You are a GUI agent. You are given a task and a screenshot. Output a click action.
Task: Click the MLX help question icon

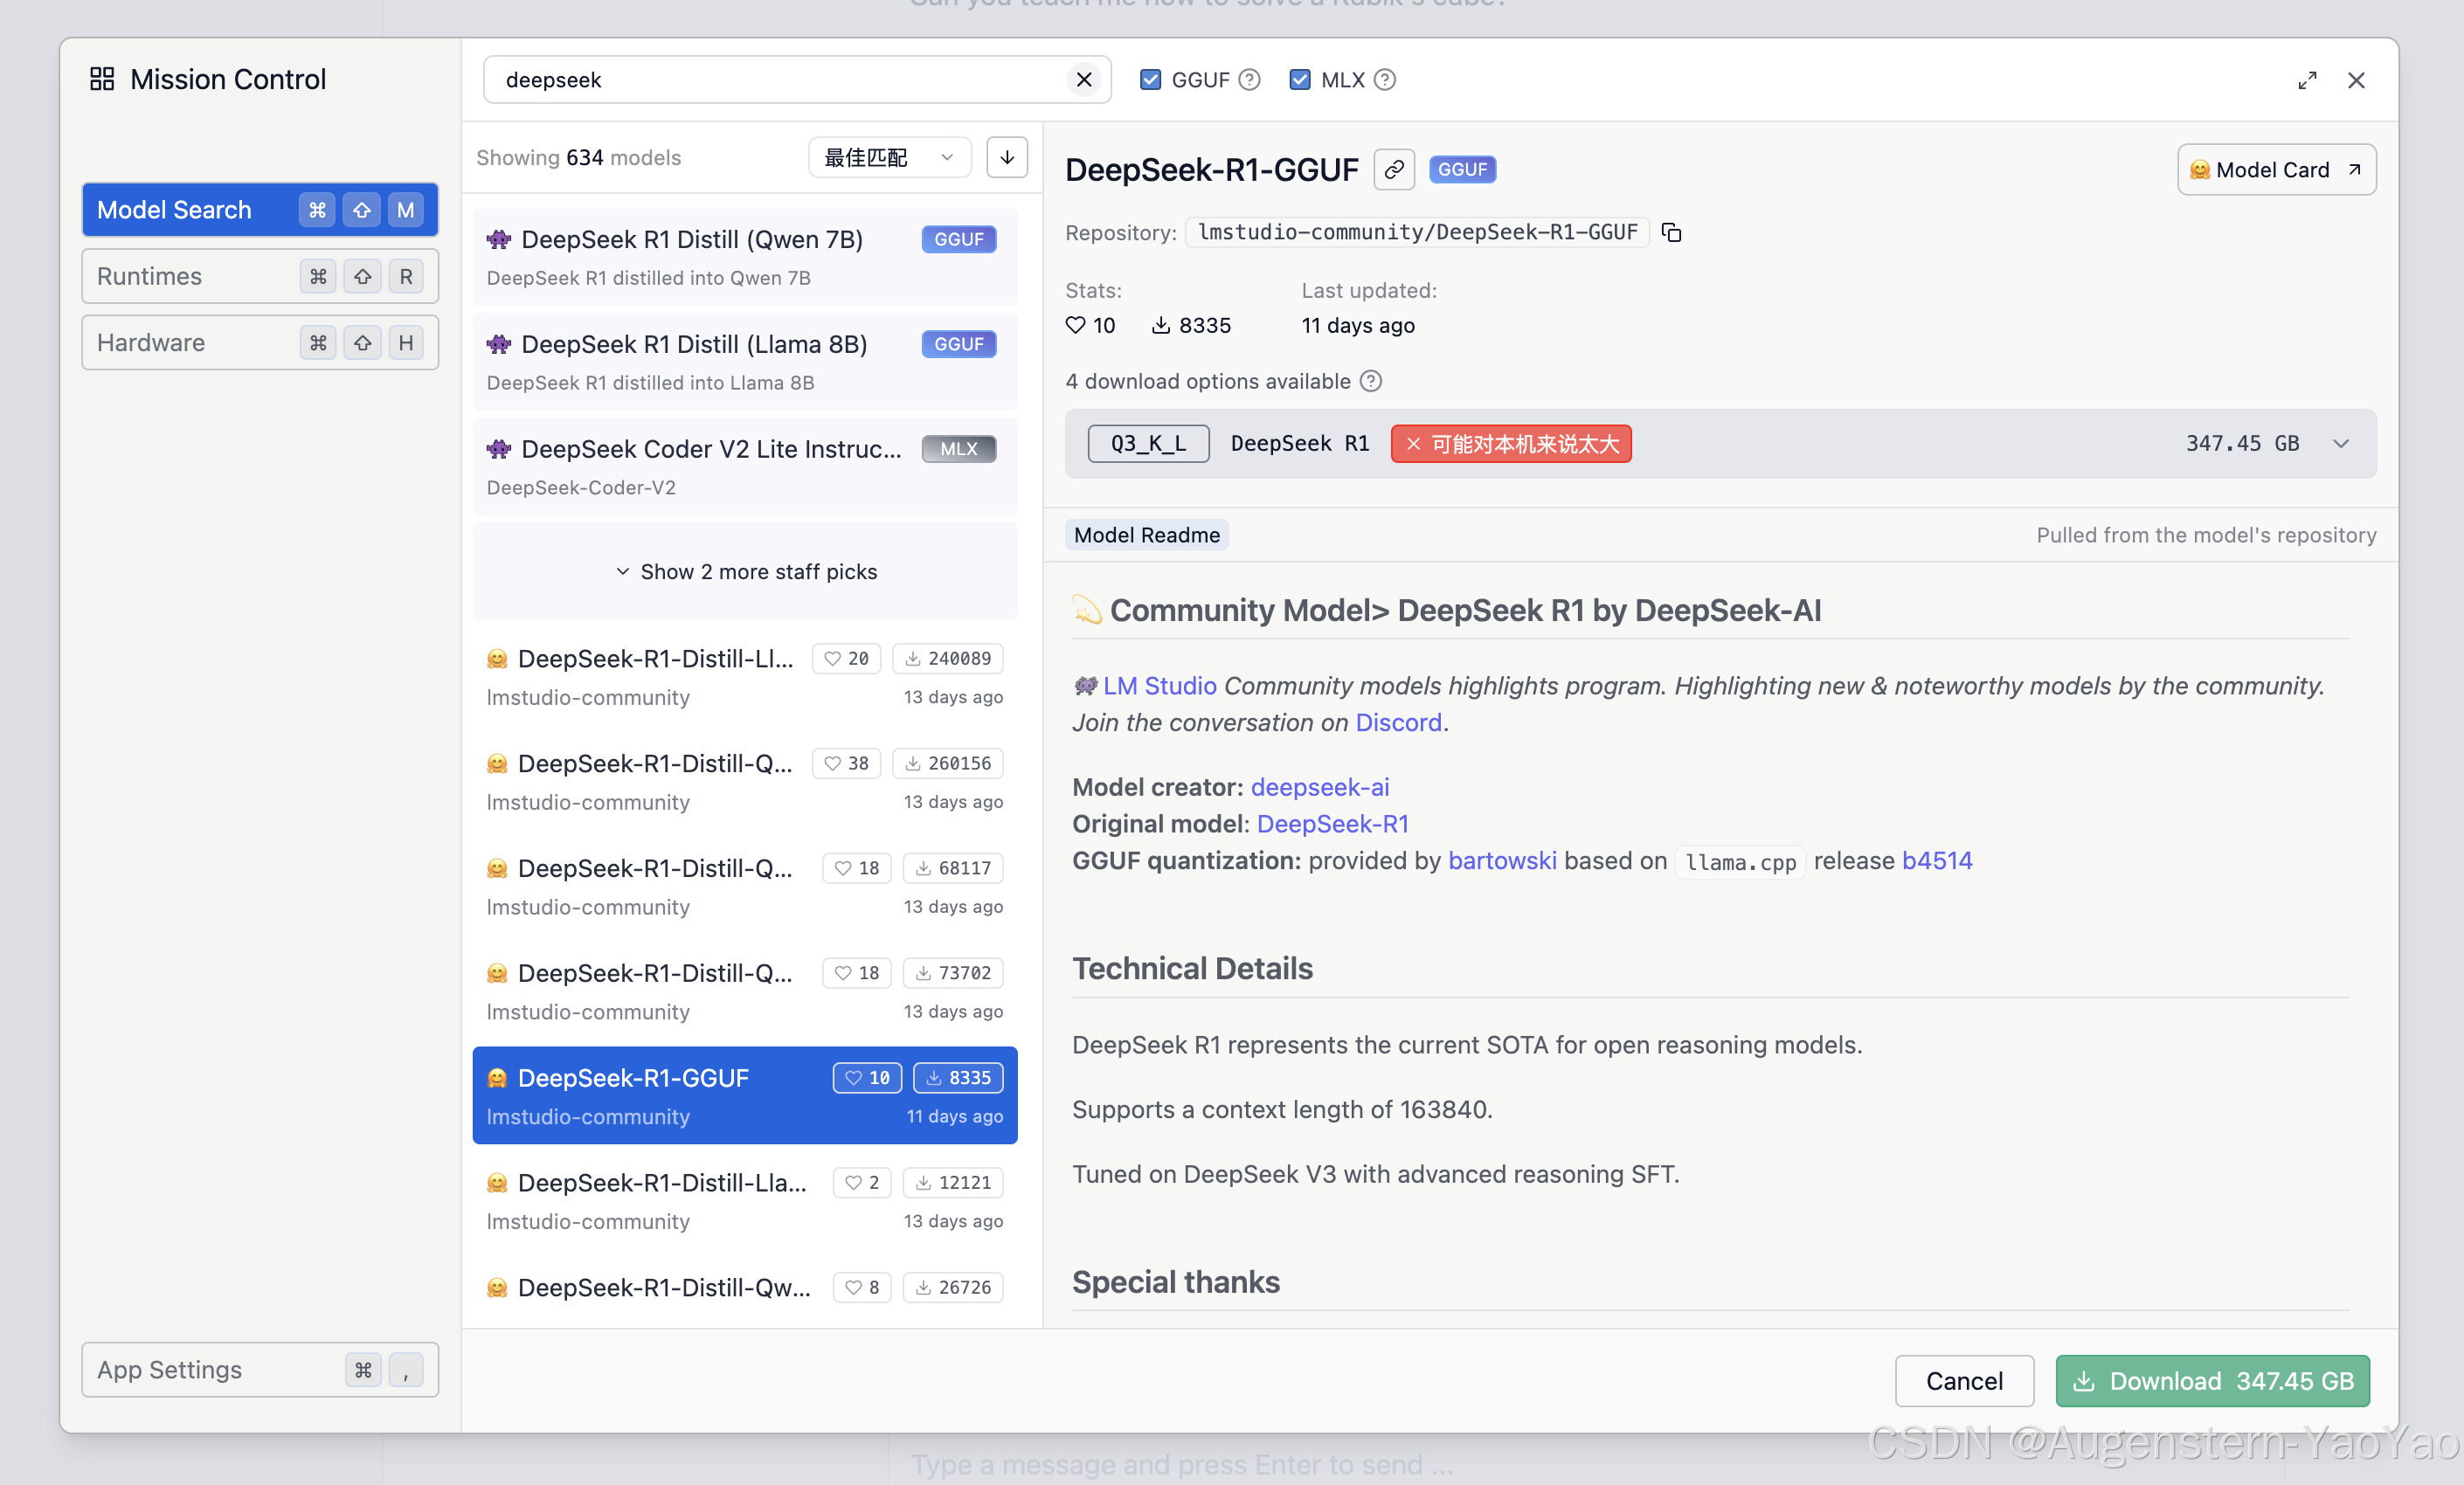(1385, 79)
